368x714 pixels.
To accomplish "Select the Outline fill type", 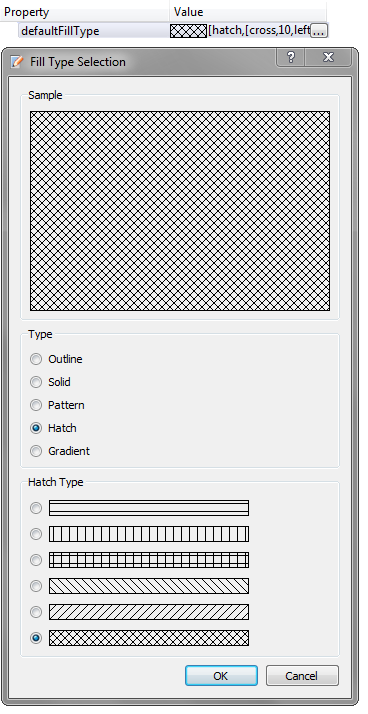I will click(x=36, y=359).
